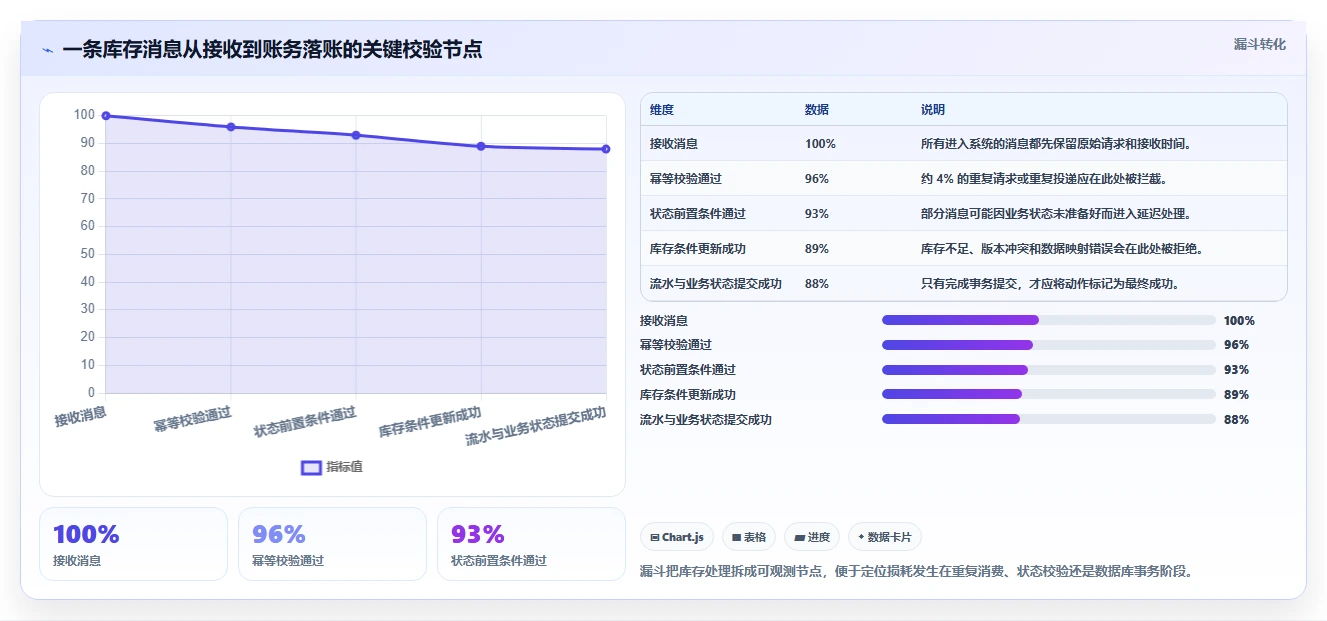Click the 流水与业务状态提交成功 progress bar
Viewport: 1327px width, 621px height.
coord(1049,420)
